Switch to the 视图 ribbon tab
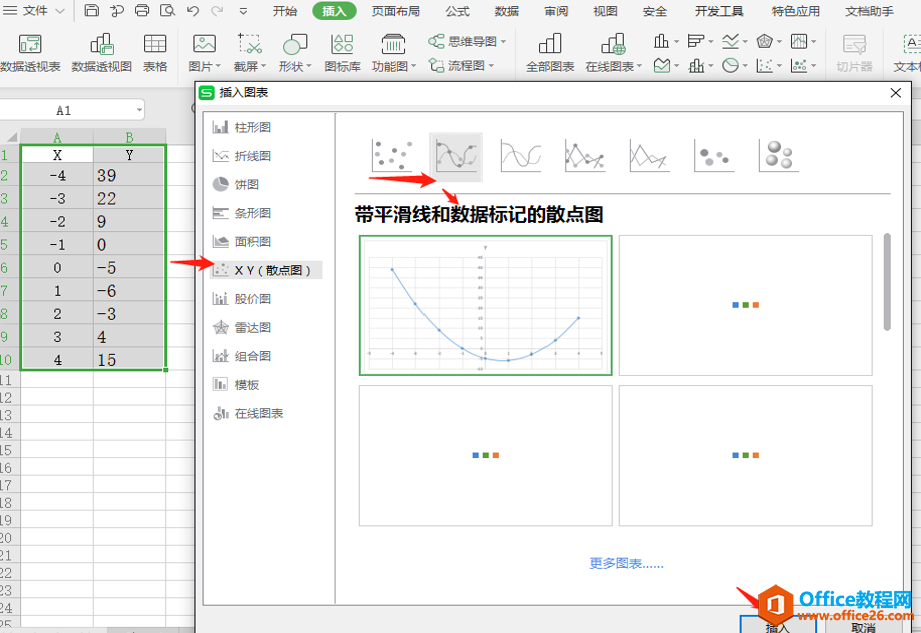 606,11
